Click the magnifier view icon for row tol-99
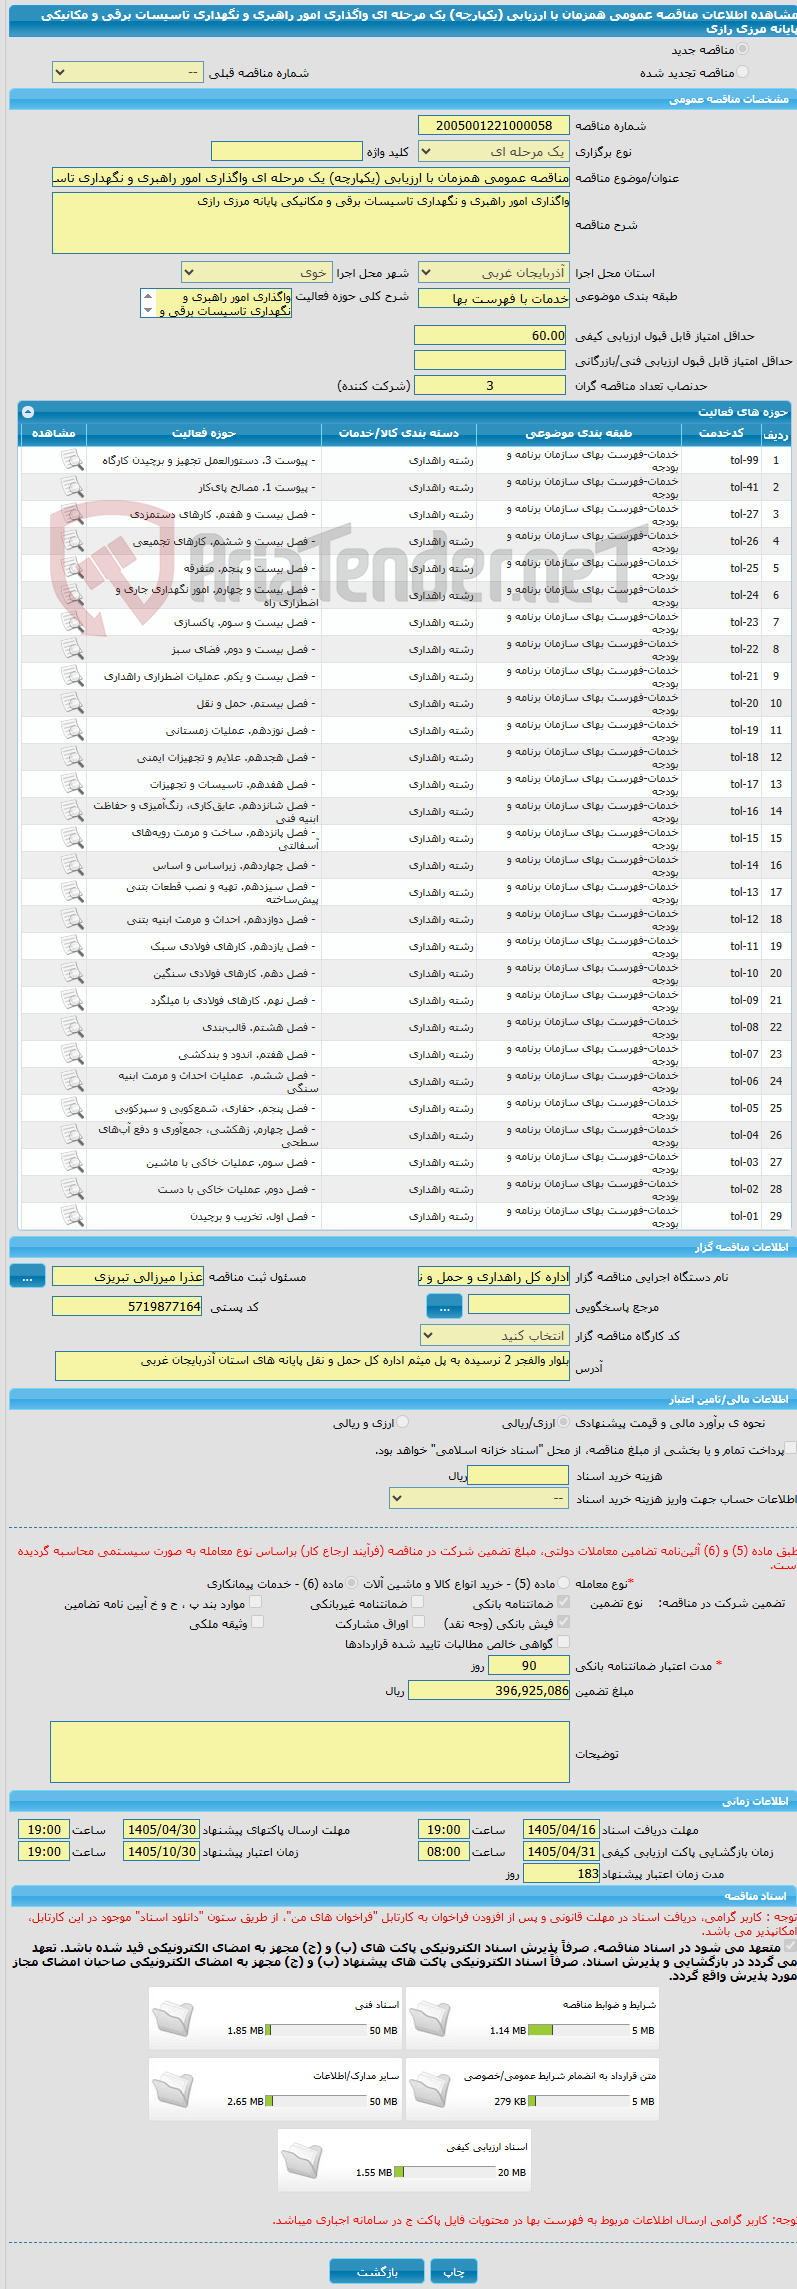Viewport: 797px width, 2289px height. pyautogui.click(x=71, y=460)
